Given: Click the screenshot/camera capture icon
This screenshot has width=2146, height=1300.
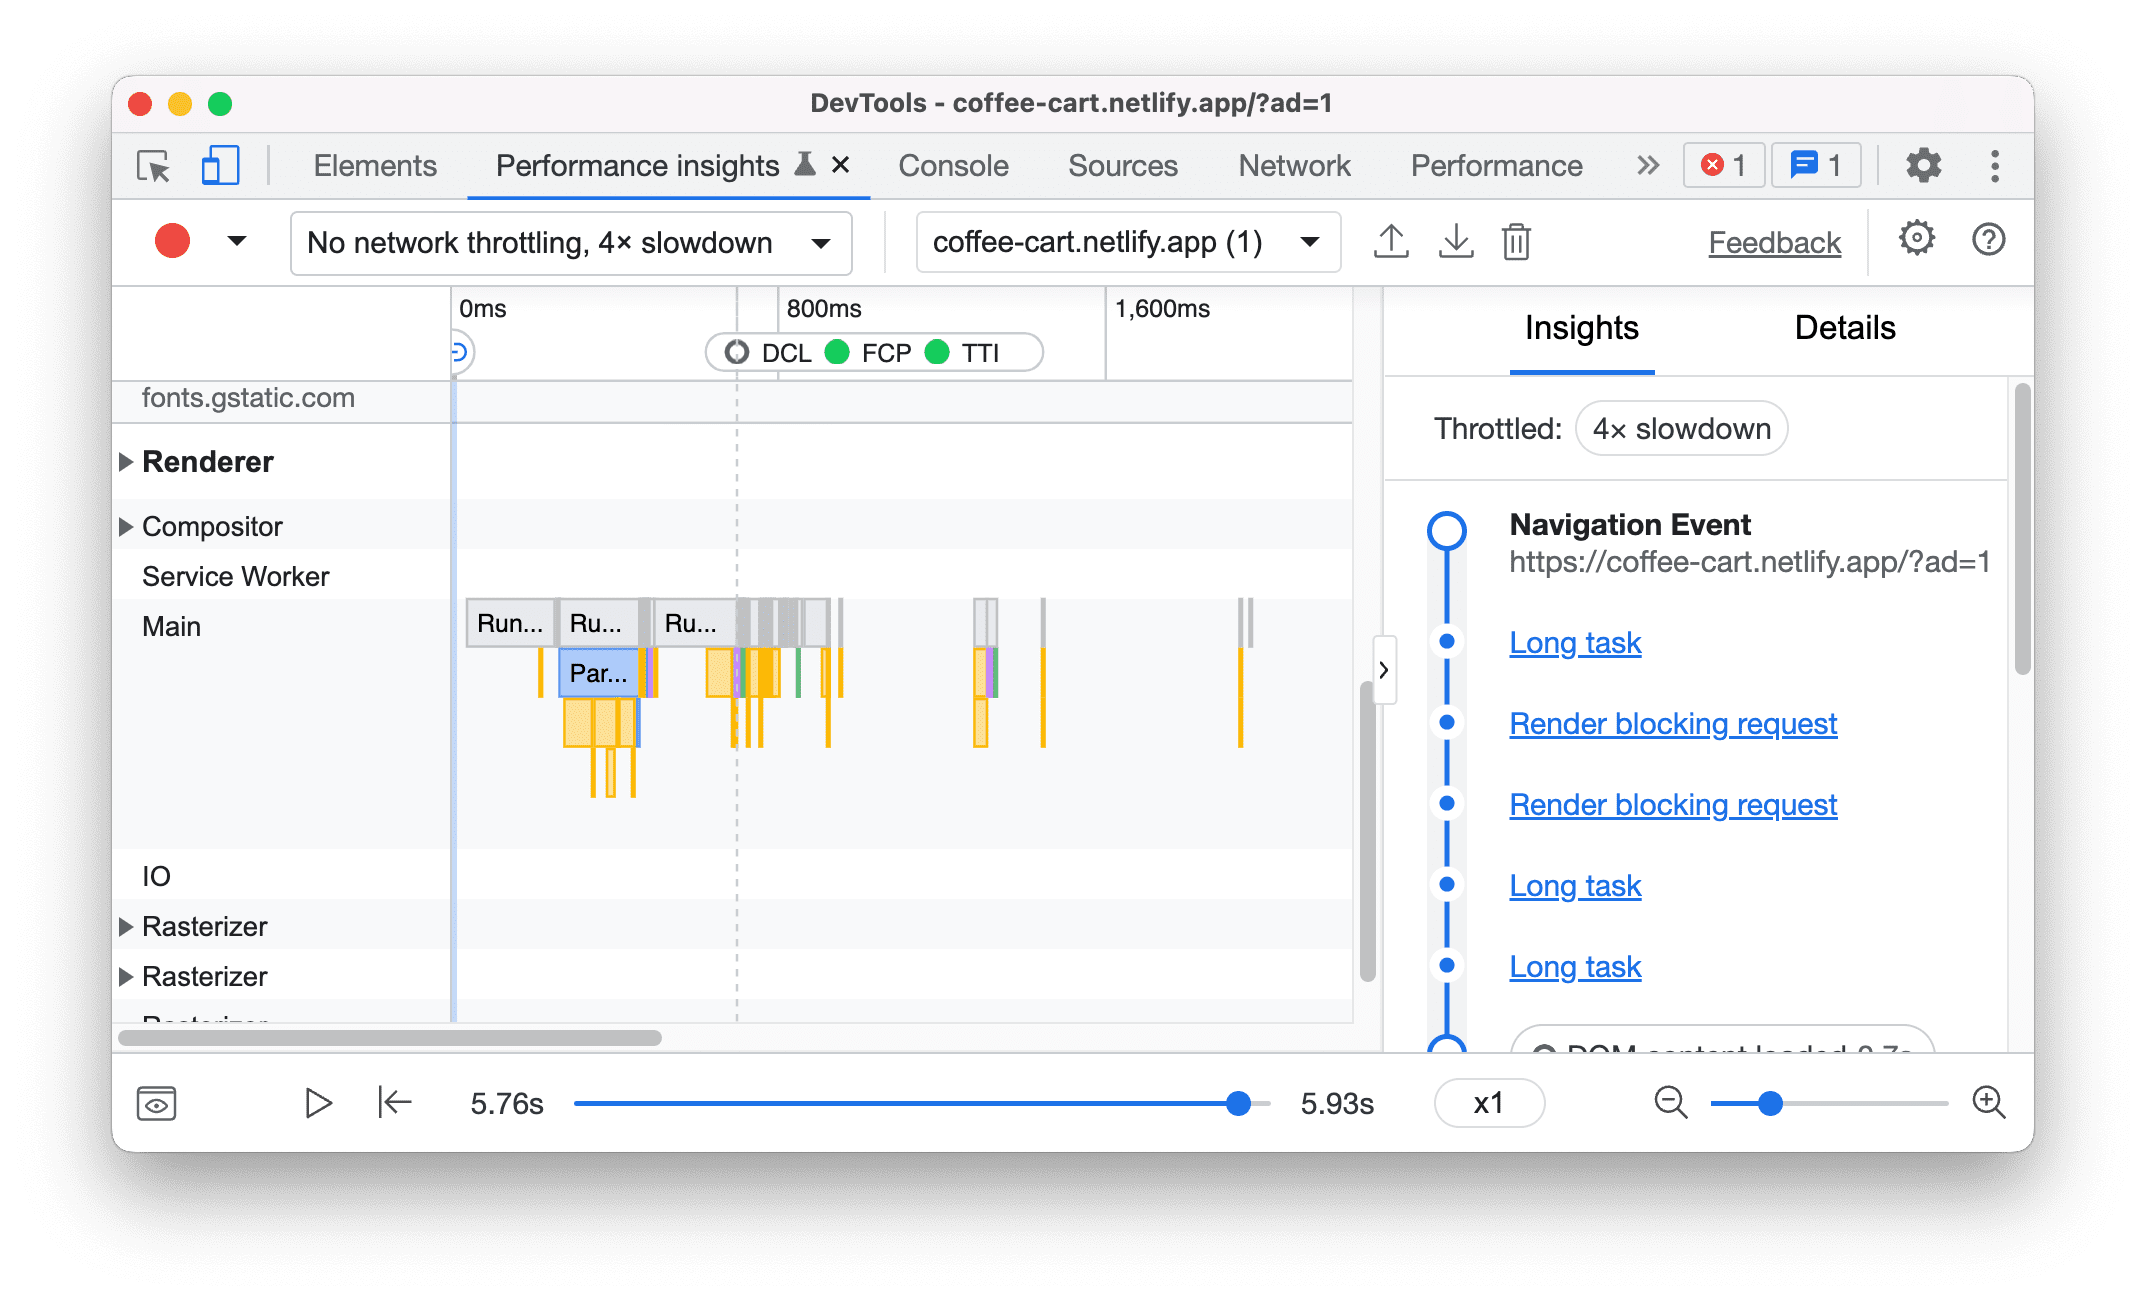Looking at the screenshot, I should point(153,1104).
